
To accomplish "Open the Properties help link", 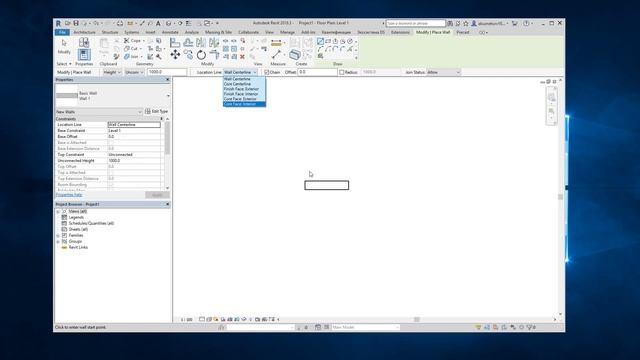I will (x=69, y=195).
